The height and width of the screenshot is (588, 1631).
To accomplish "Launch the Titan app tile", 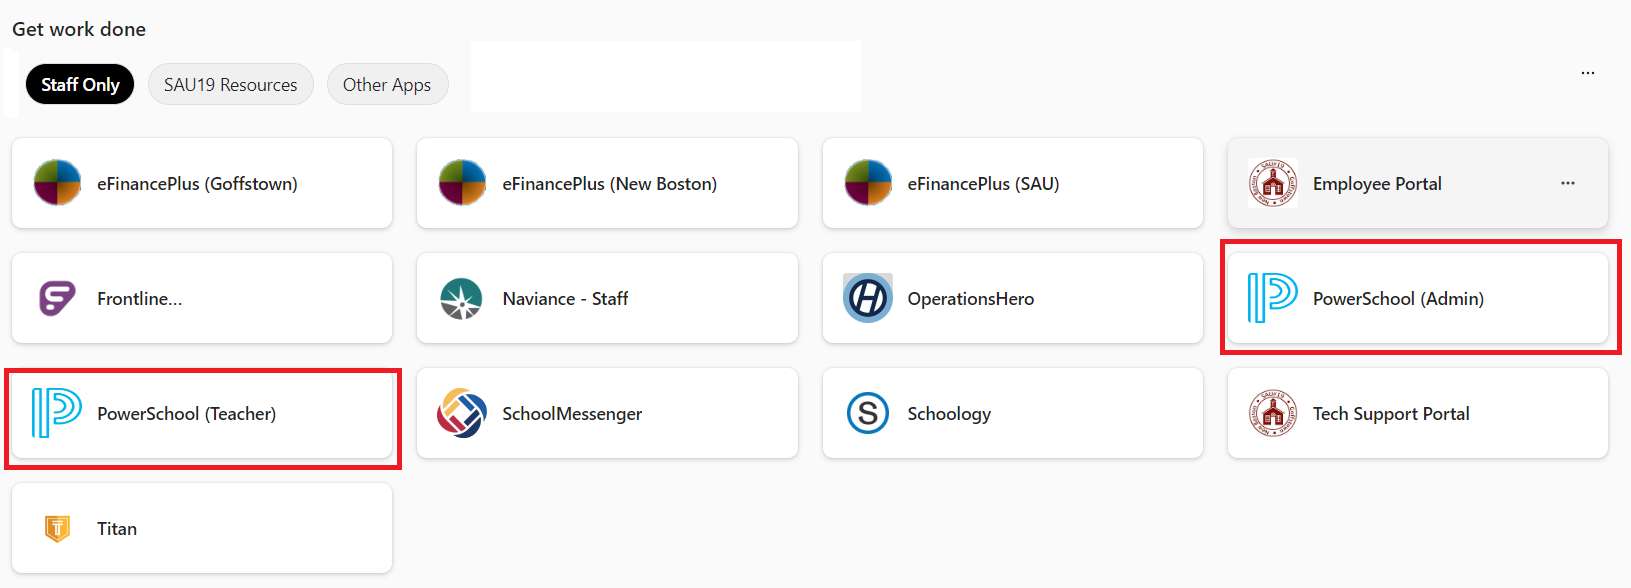I will (x=202, y=528).
